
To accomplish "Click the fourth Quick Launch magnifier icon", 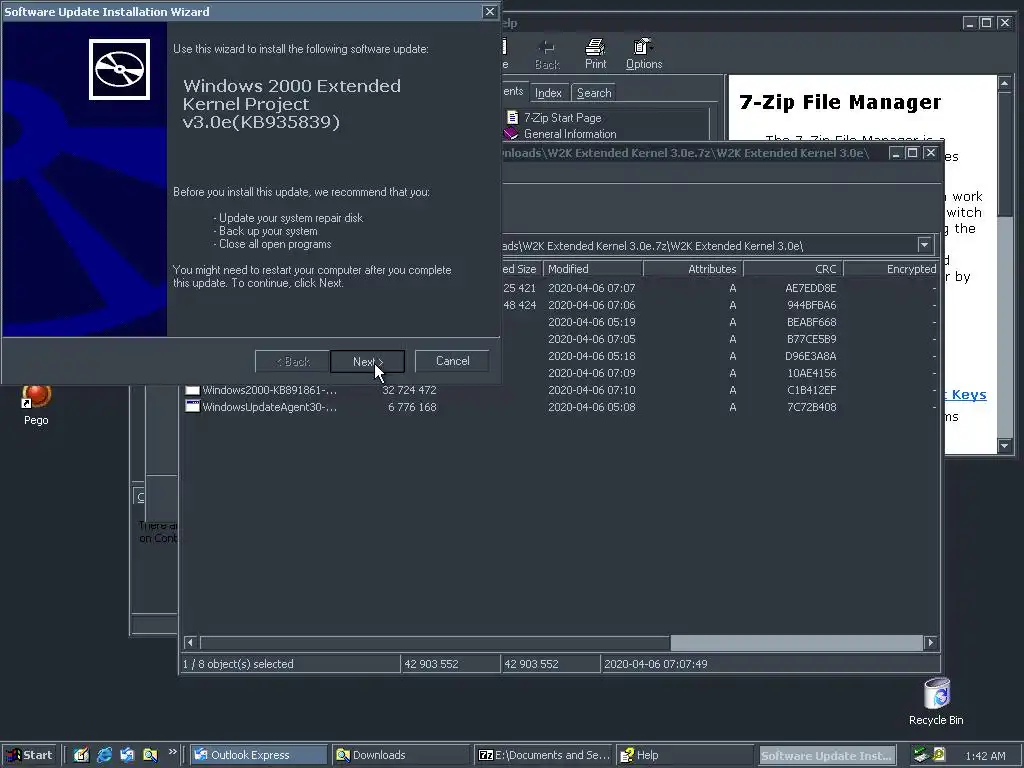I will point(150,755).
